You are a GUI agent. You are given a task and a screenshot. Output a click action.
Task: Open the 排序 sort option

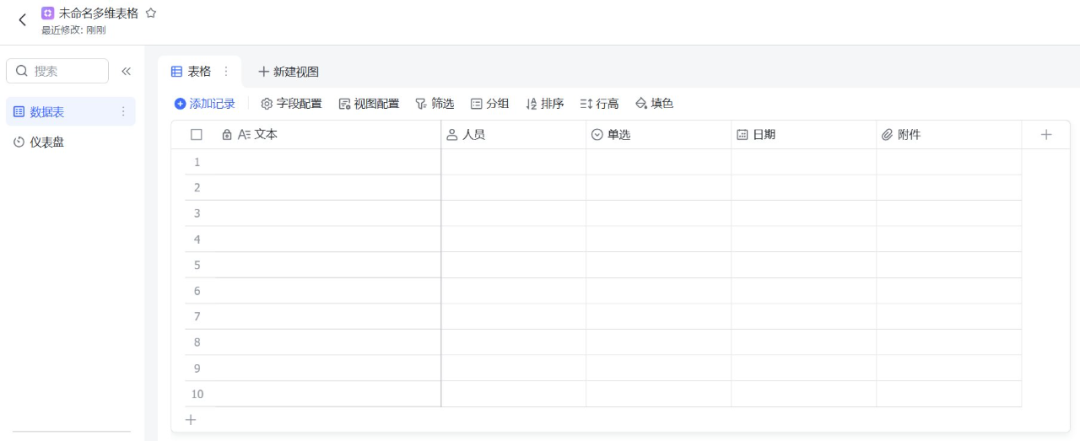click(x=545, y=104)
